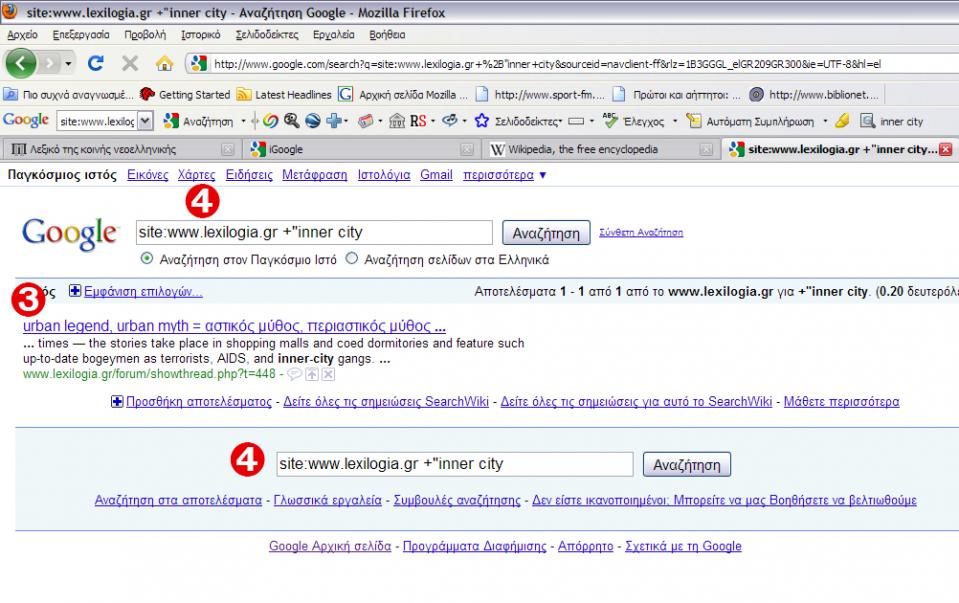Open the Έλεγχος spell check dropdown arrow
This screenshot has width=959, height=603.
pyautogui.click(x=675, y=121)
